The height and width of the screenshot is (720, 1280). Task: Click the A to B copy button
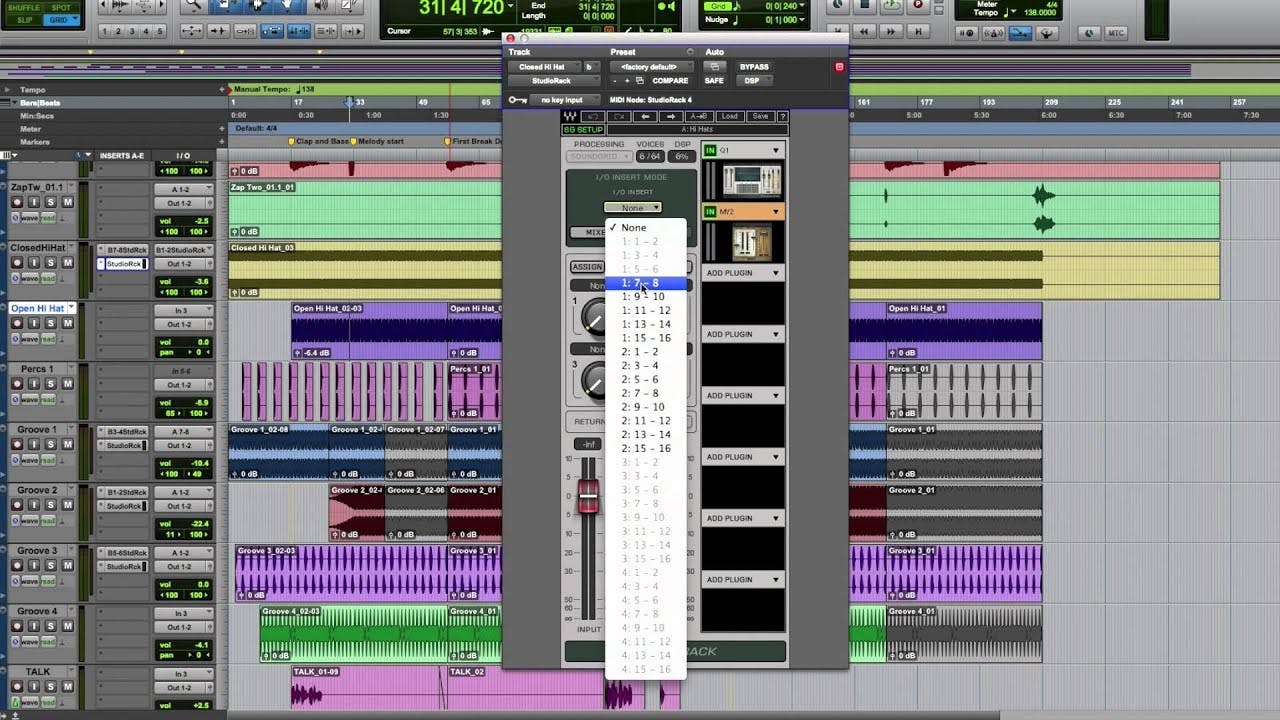(699, 116)
